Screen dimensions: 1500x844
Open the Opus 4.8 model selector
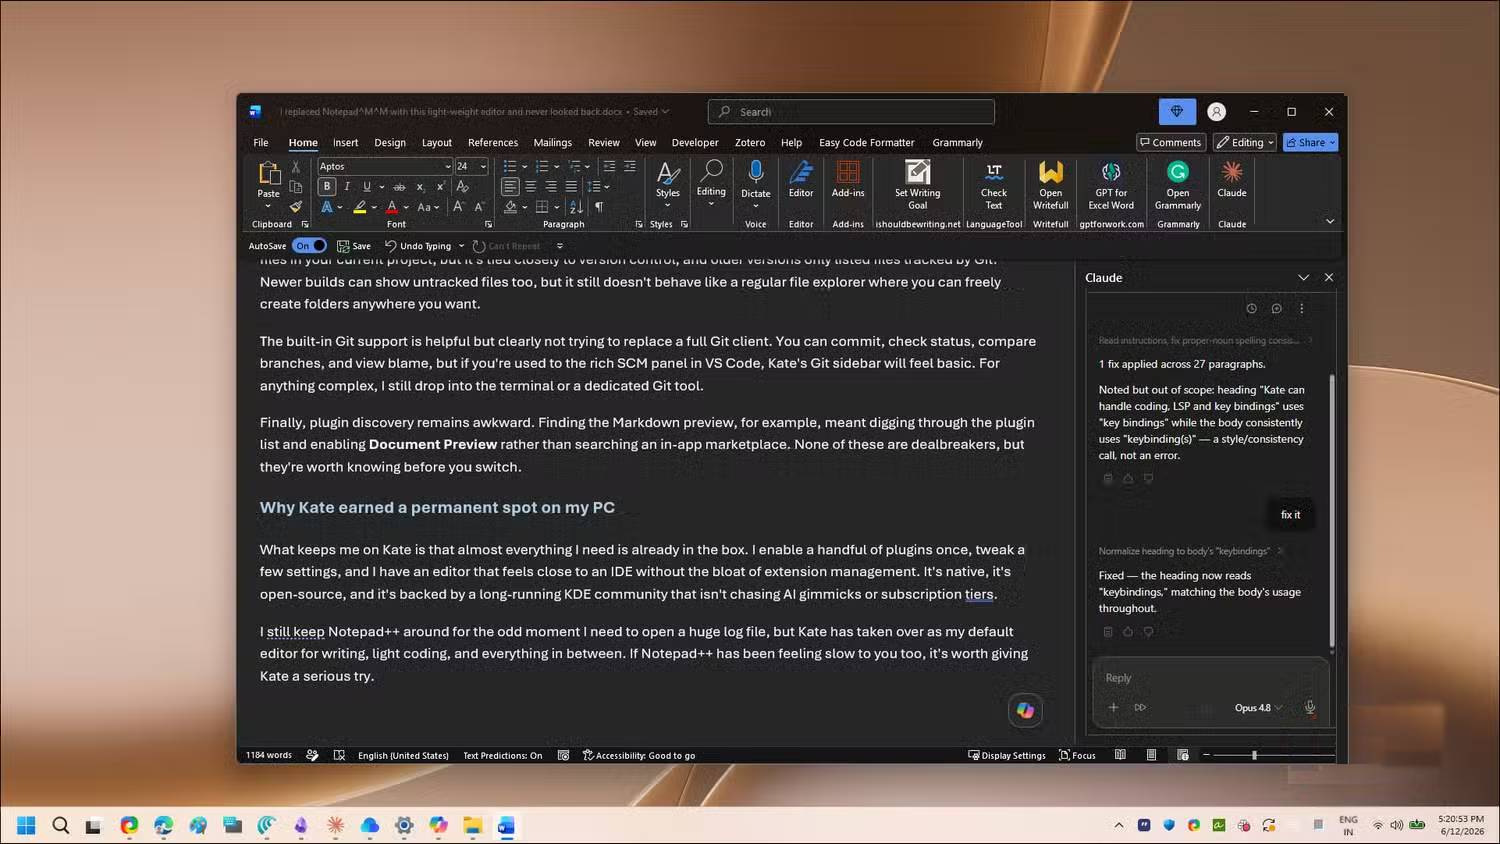(x=1258, y=707)
